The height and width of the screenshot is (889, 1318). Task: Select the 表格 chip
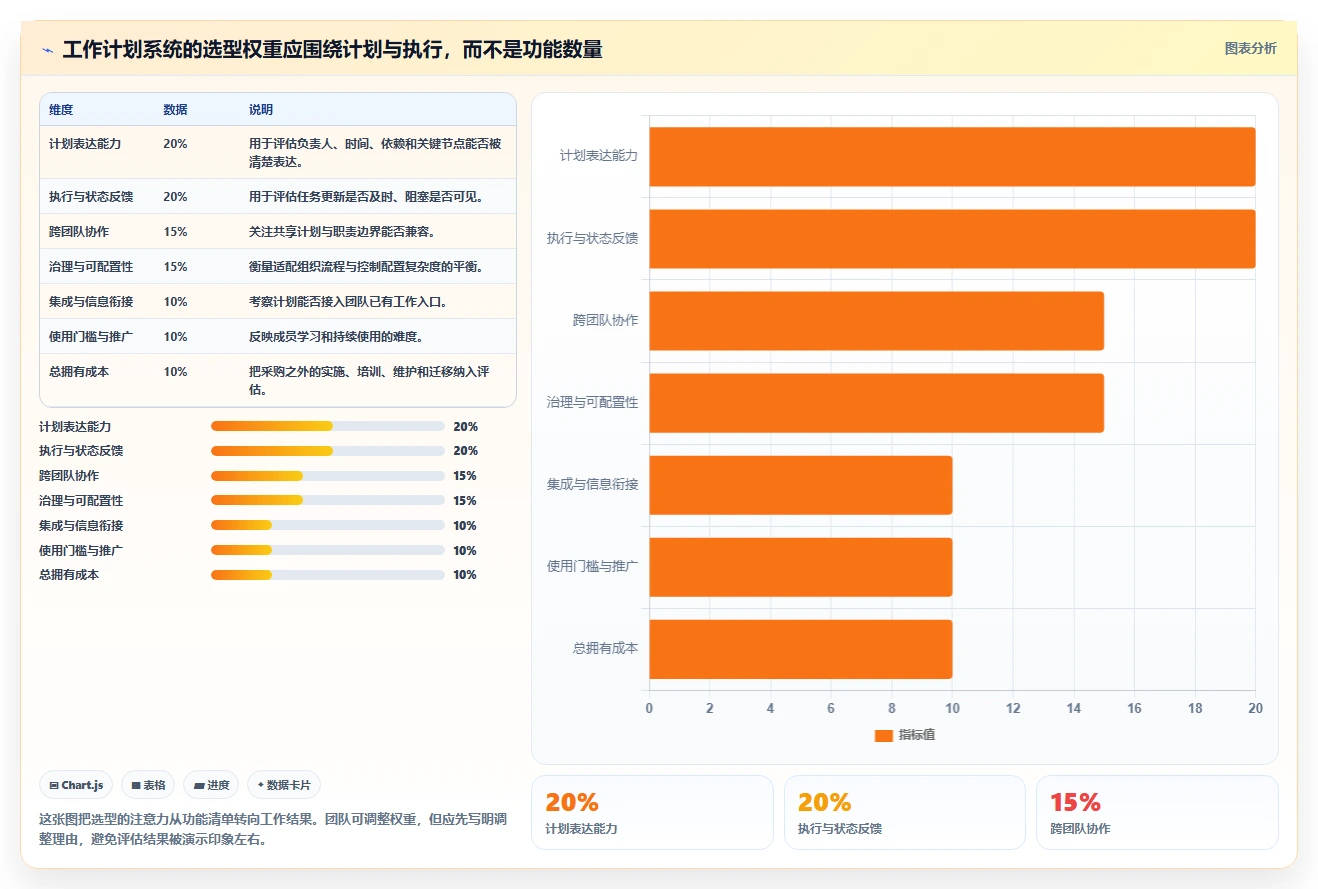point(148,785)
